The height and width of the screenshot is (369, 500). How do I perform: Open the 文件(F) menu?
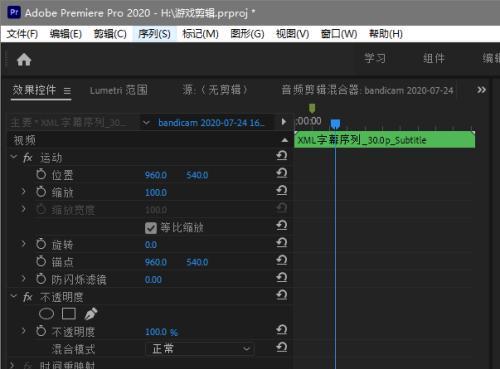[x=22, y=34]
